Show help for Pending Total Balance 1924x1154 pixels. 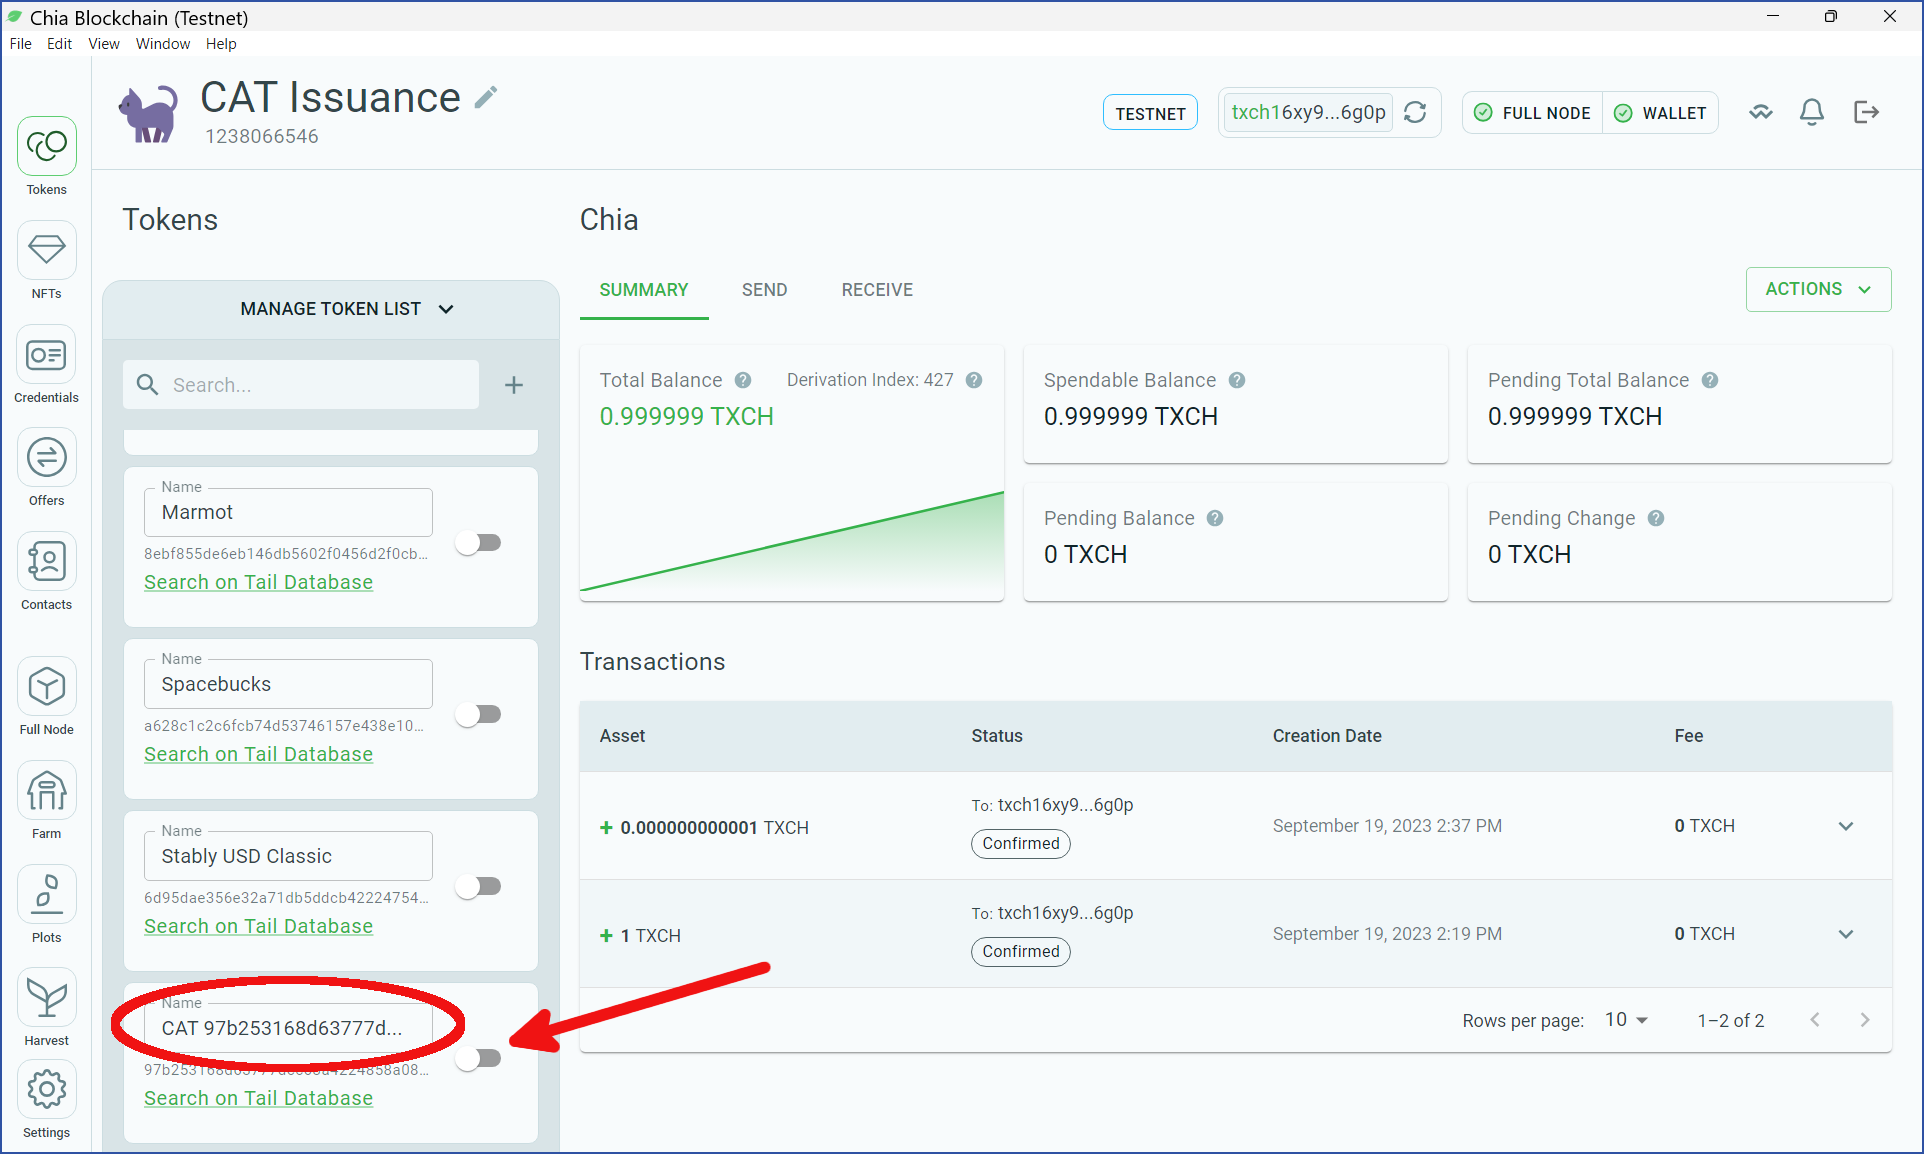[1710, 380]
